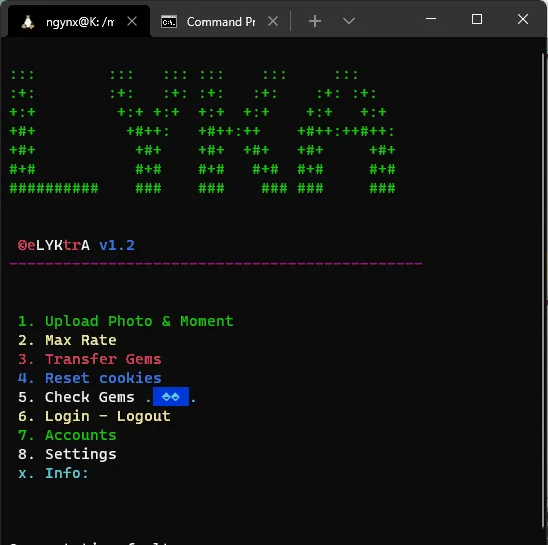The width and height of the screenshot is (548, 545).
Task: Open the new-tab profile dropdown
Action: point(349,21)
